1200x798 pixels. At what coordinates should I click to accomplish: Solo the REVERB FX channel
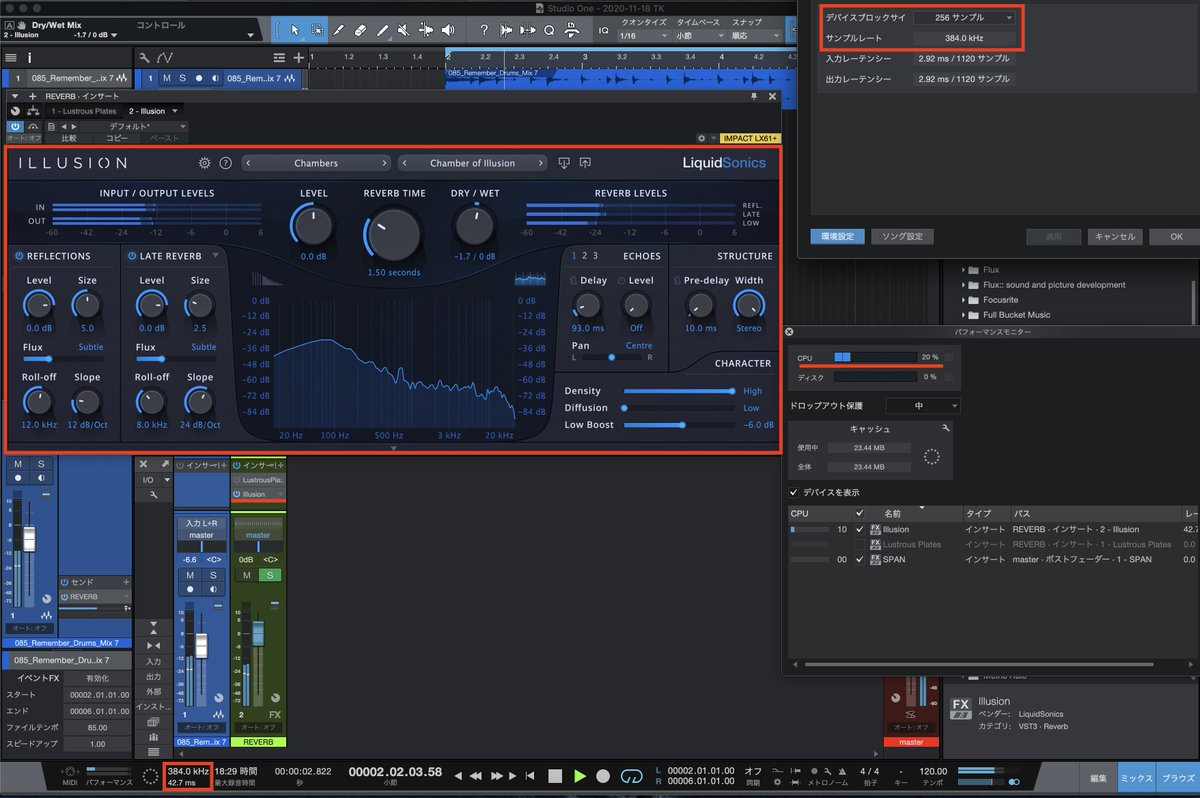pyautogui.click(x=268, y=575)
